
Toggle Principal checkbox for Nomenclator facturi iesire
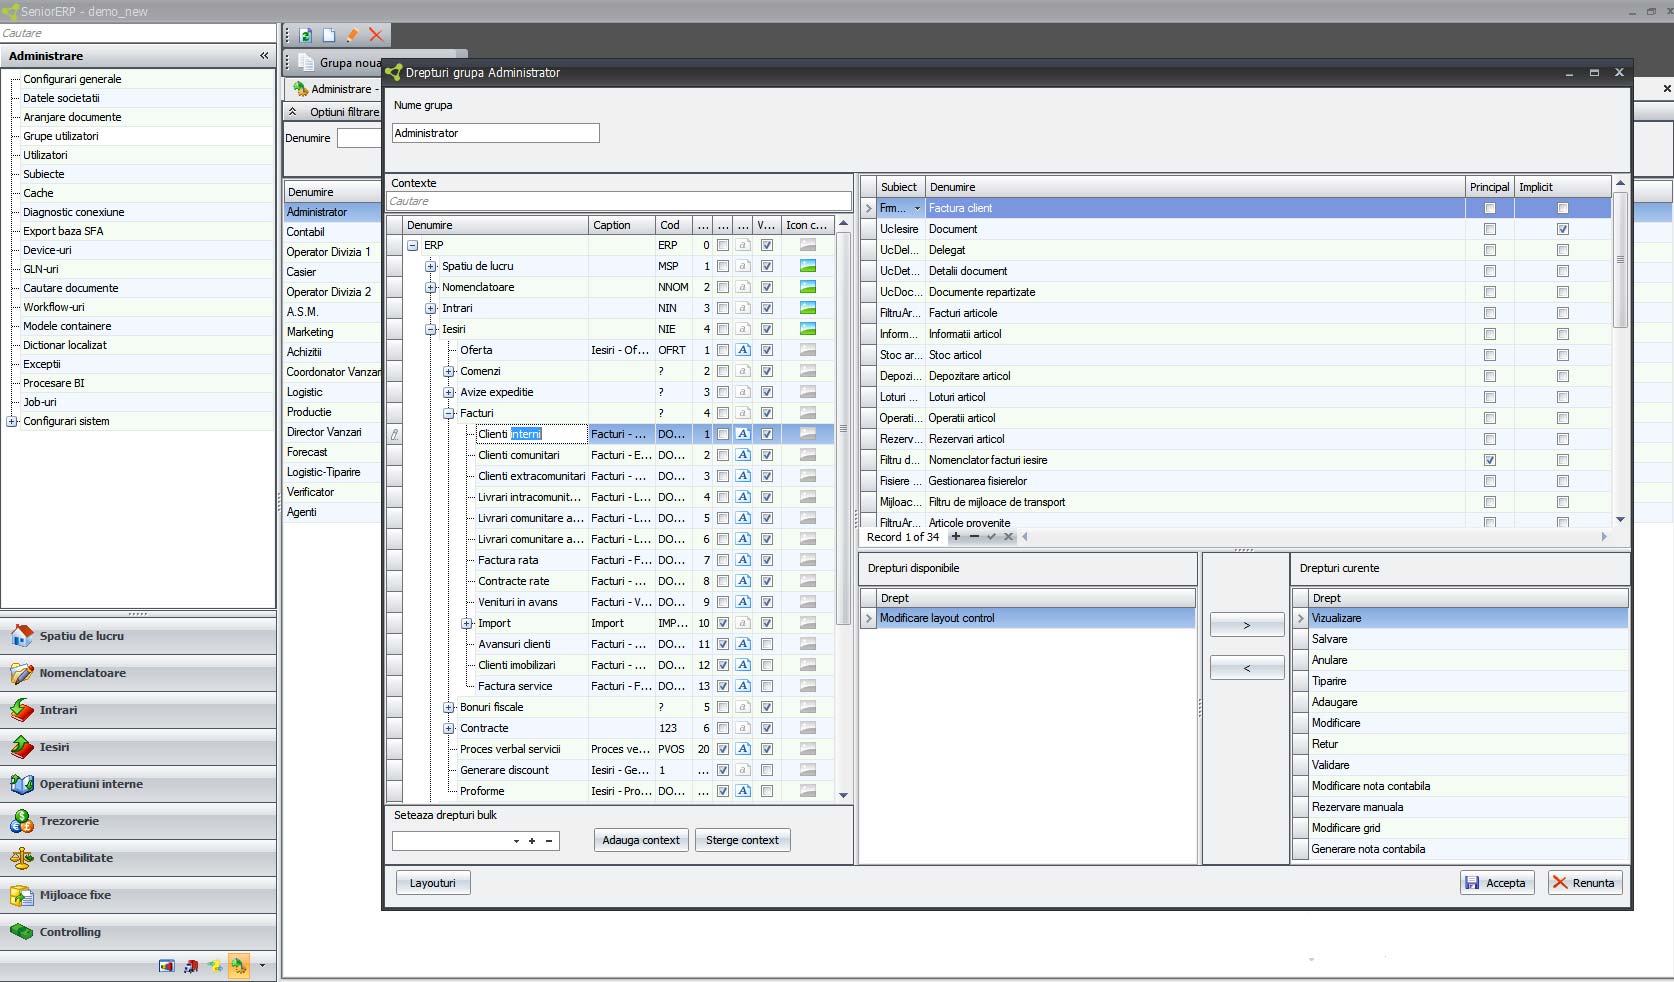[x=1490, y=460]
